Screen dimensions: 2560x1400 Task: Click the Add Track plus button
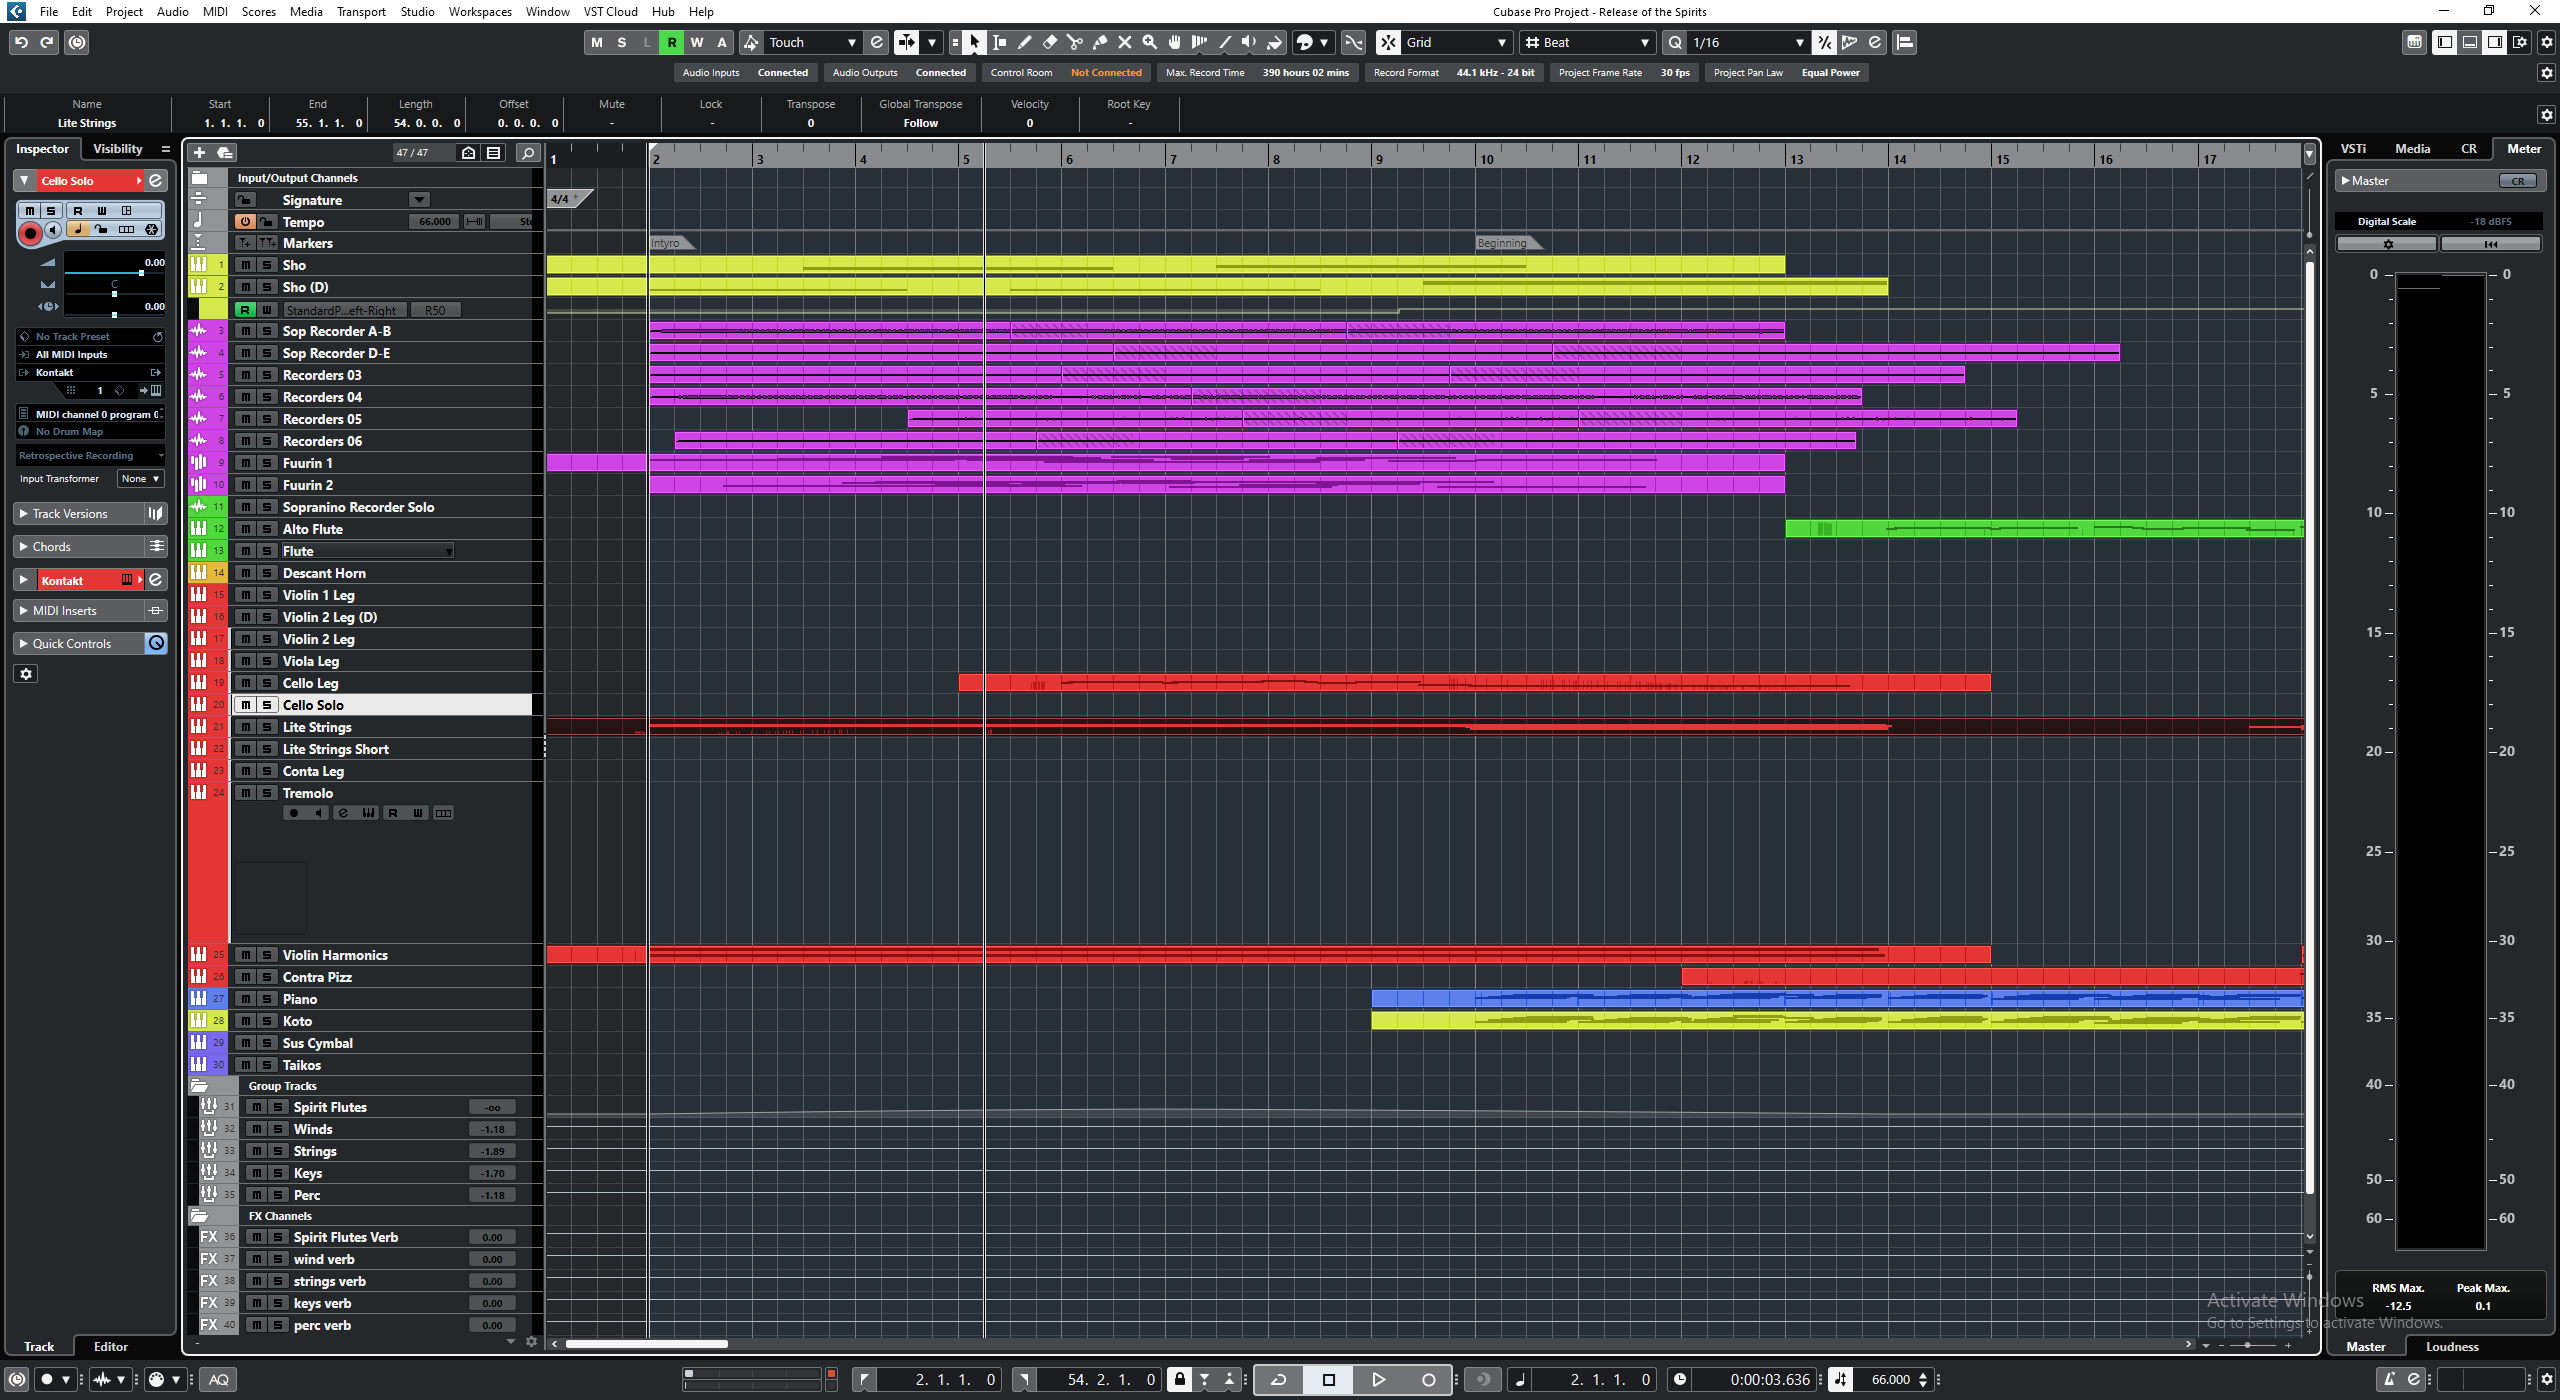tap(199, 152)
